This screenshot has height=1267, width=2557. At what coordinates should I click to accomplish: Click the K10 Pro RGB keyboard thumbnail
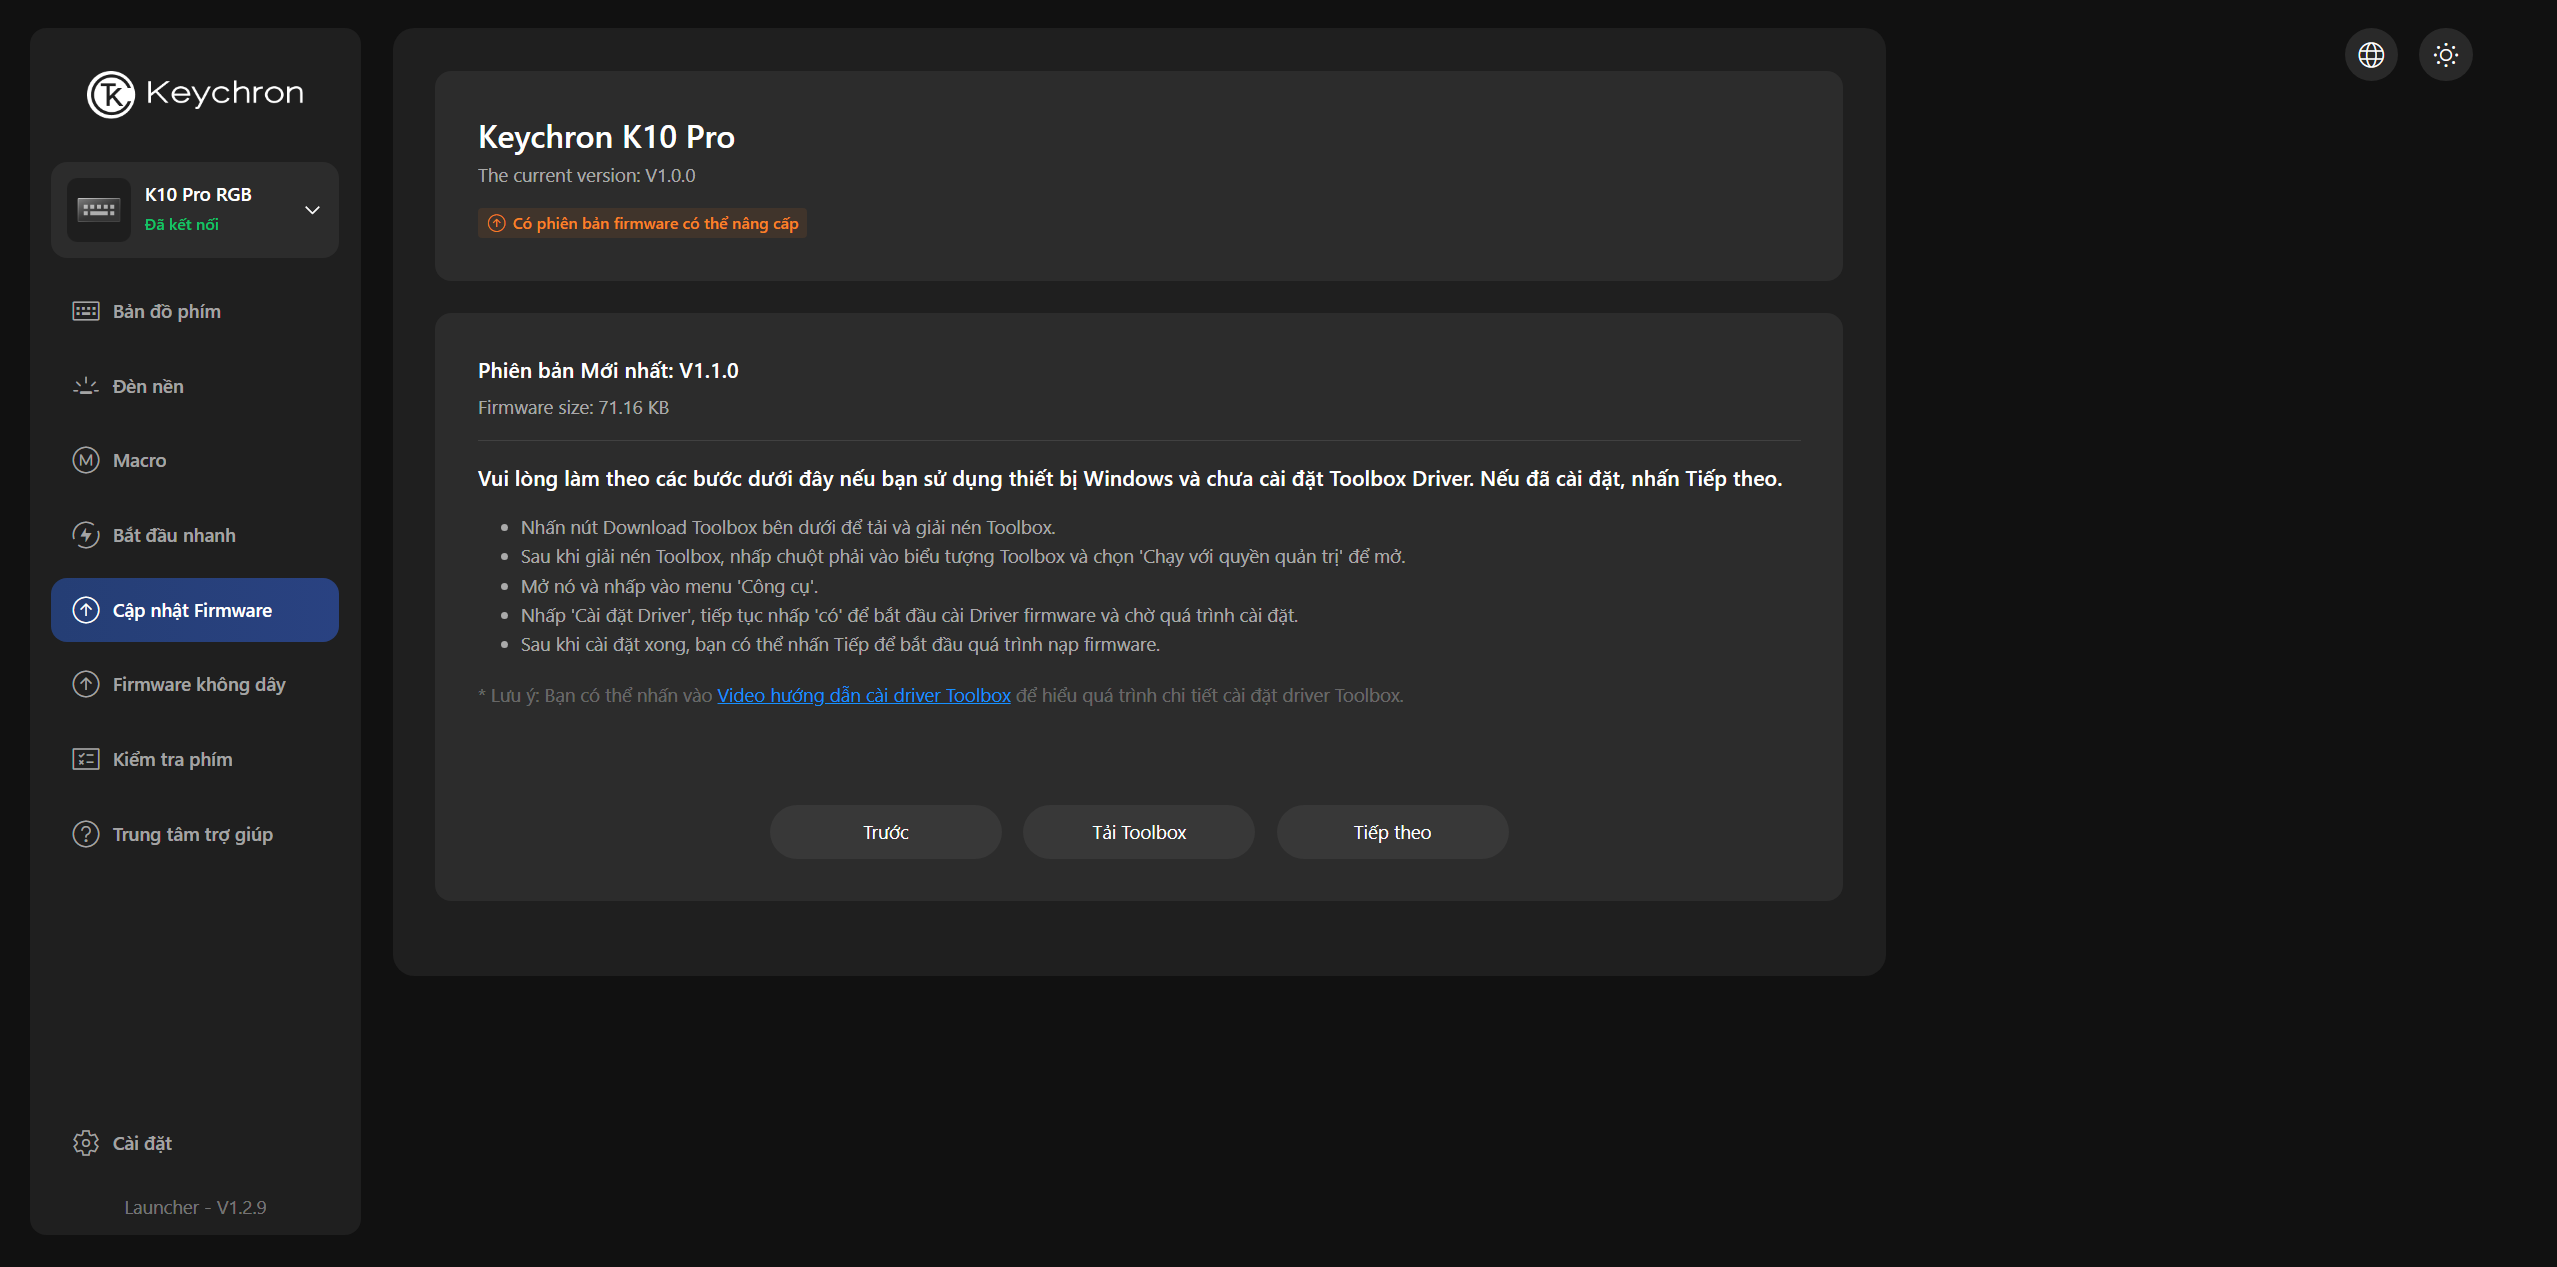[x=99, y=210]
